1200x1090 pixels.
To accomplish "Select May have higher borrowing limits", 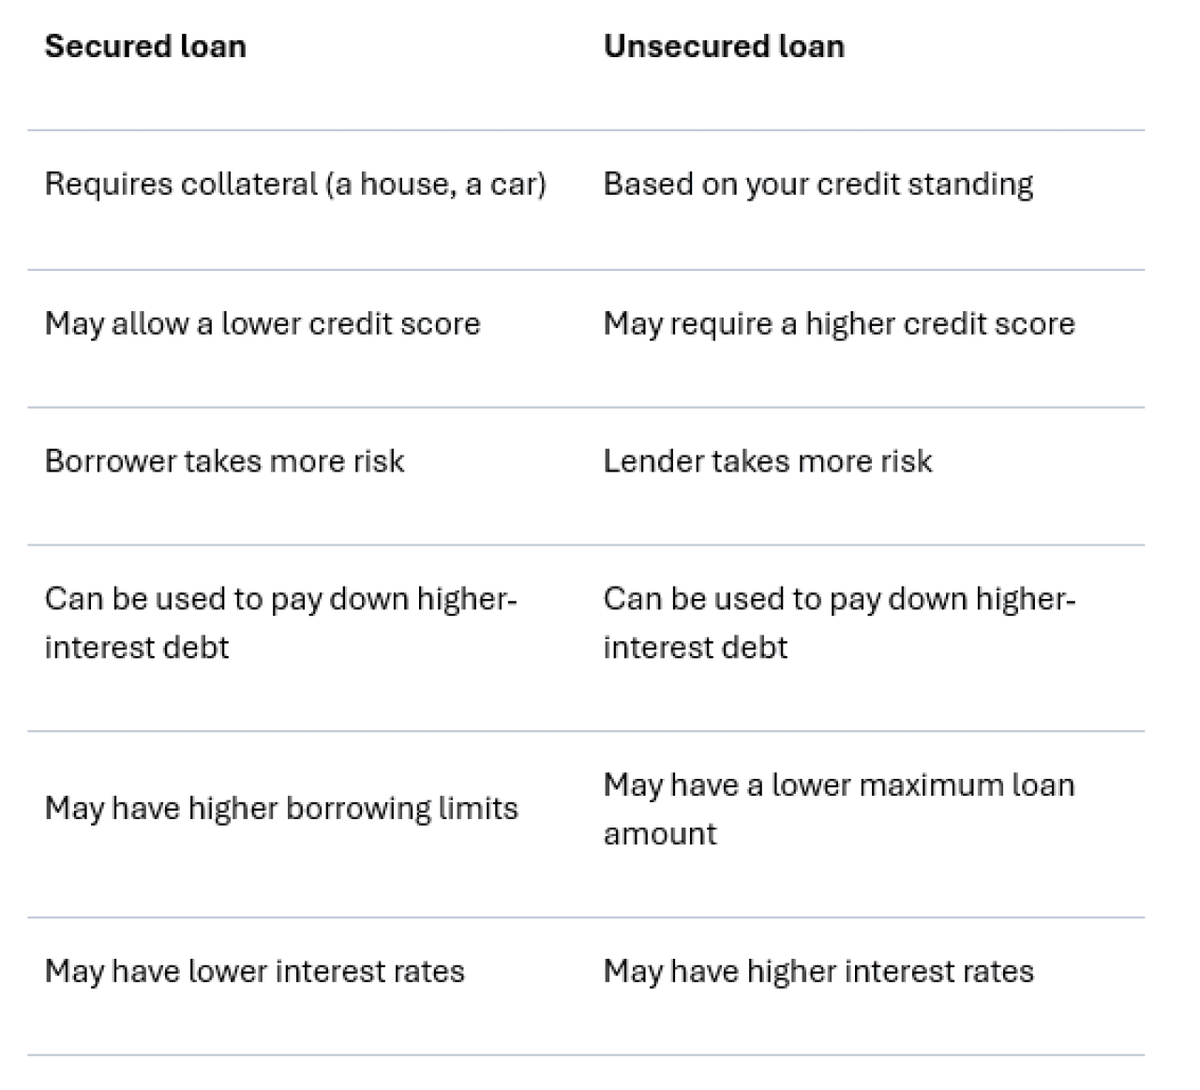I will [x=282, y=808].
